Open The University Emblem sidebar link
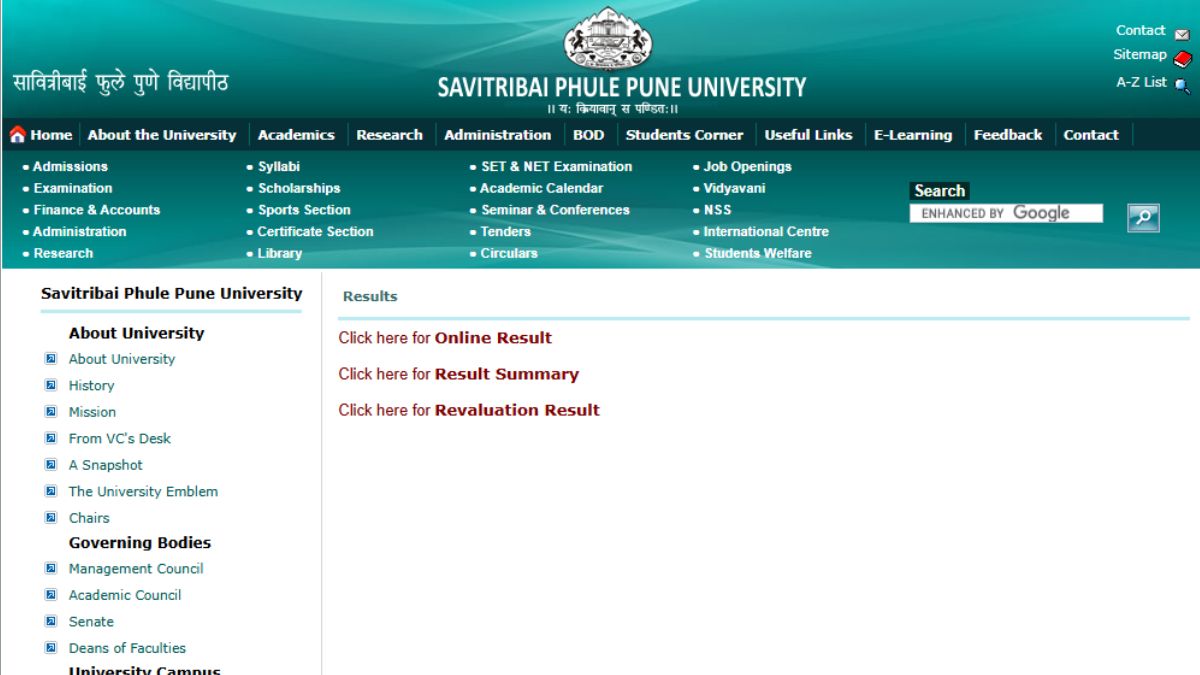The image size is (1200, 675). [x=143, y=491]
